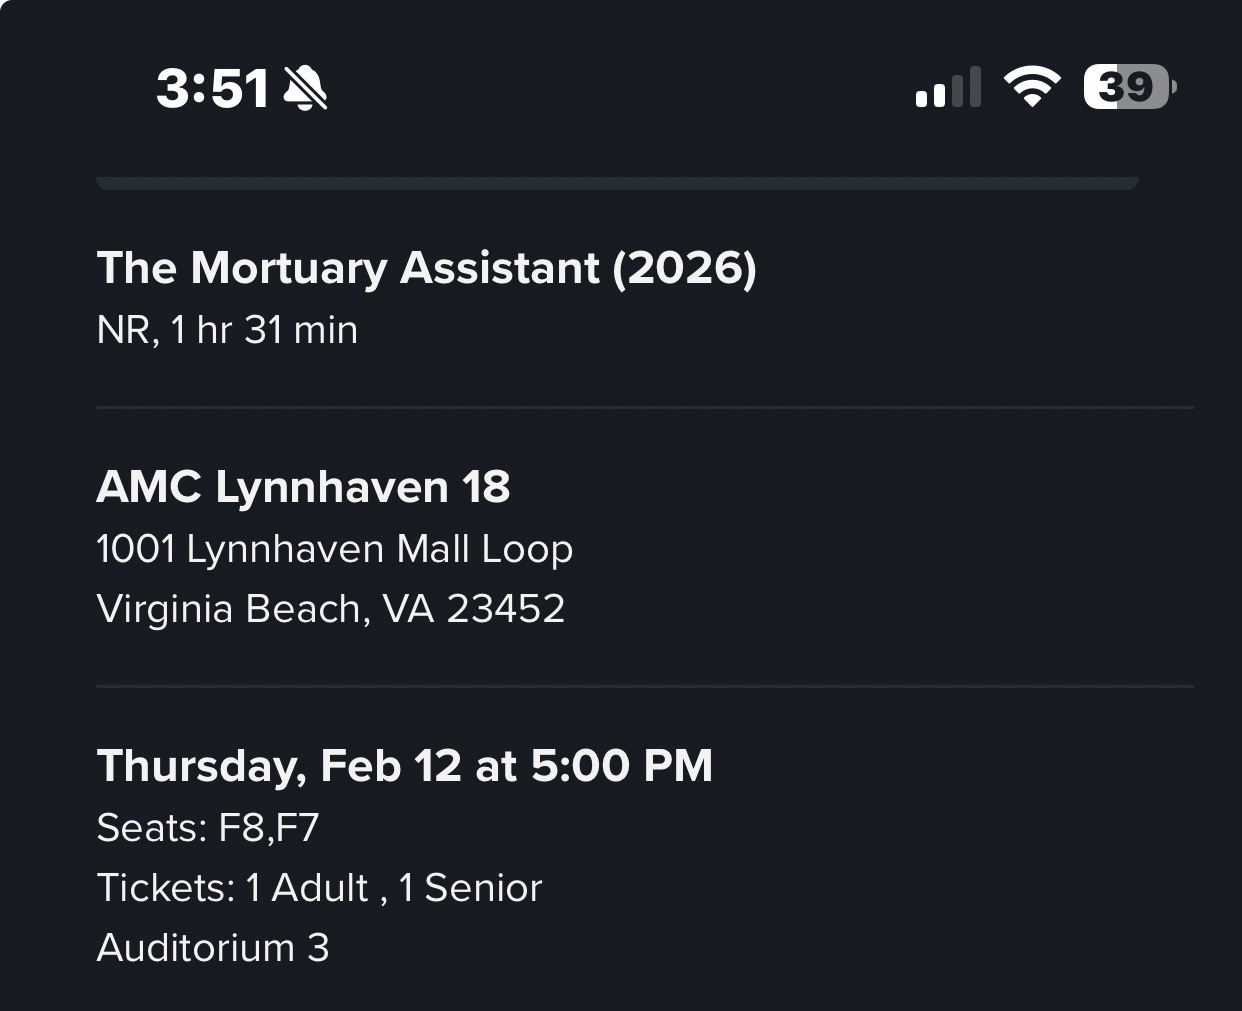
Task: Tap the Seats: F8,F7 line
Action: (207, 828)
